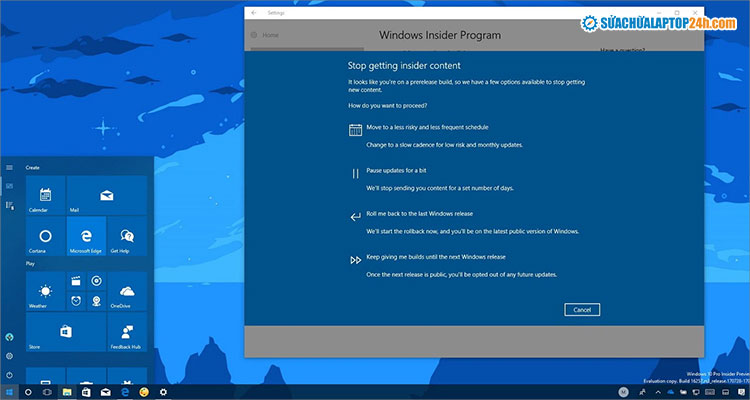Open the Camera webcam small tile
The image size is (750, 400).
[96, 301]
